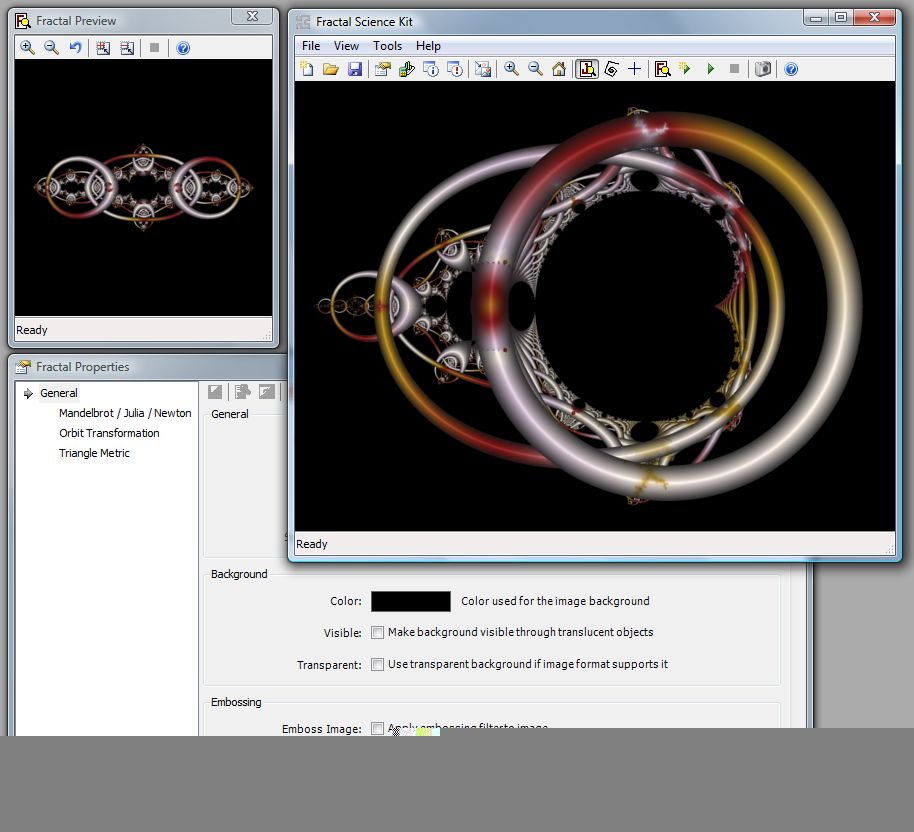Zoom in on the fractal preview
The width and height of the screenshot is (914, 832).
pos(28,47)
